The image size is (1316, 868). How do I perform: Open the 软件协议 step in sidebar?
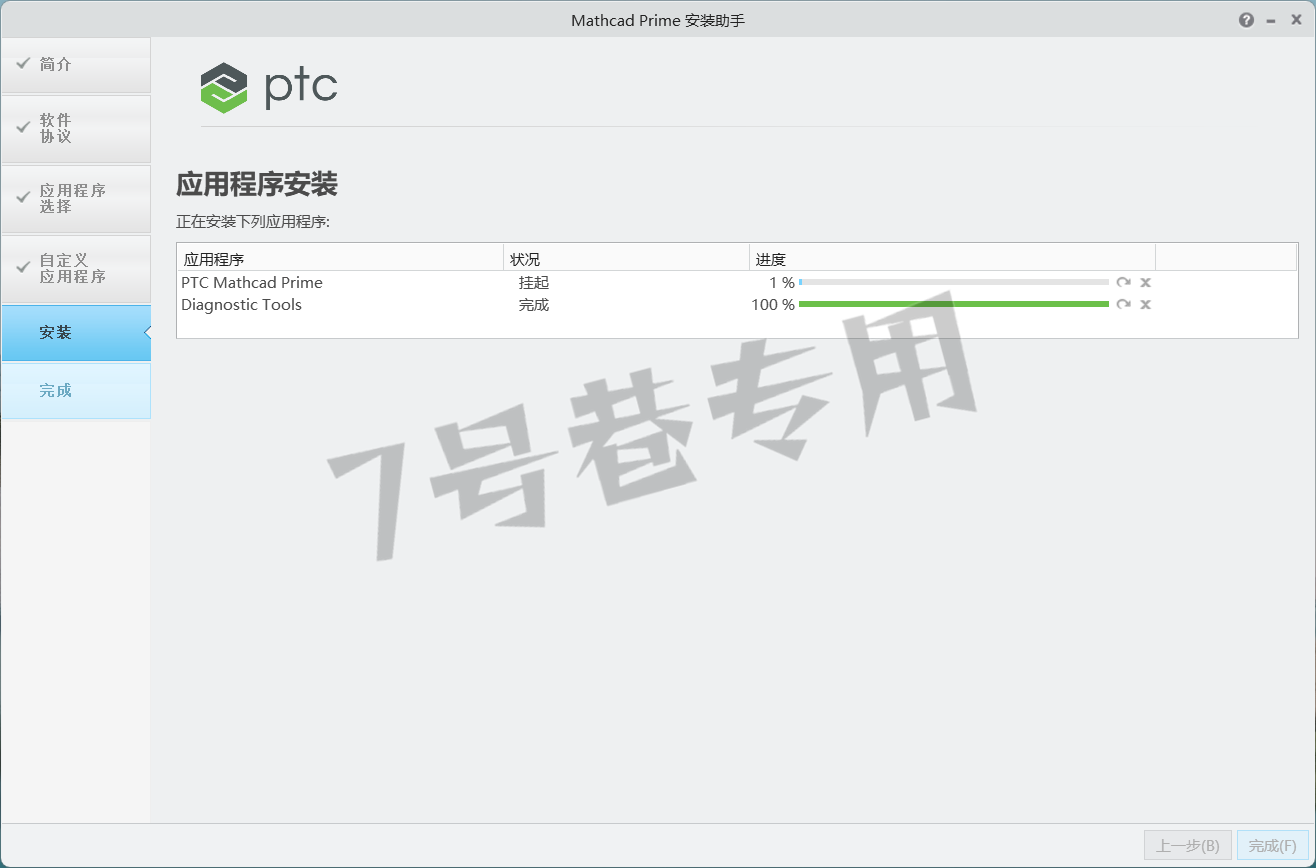point(76,129)
